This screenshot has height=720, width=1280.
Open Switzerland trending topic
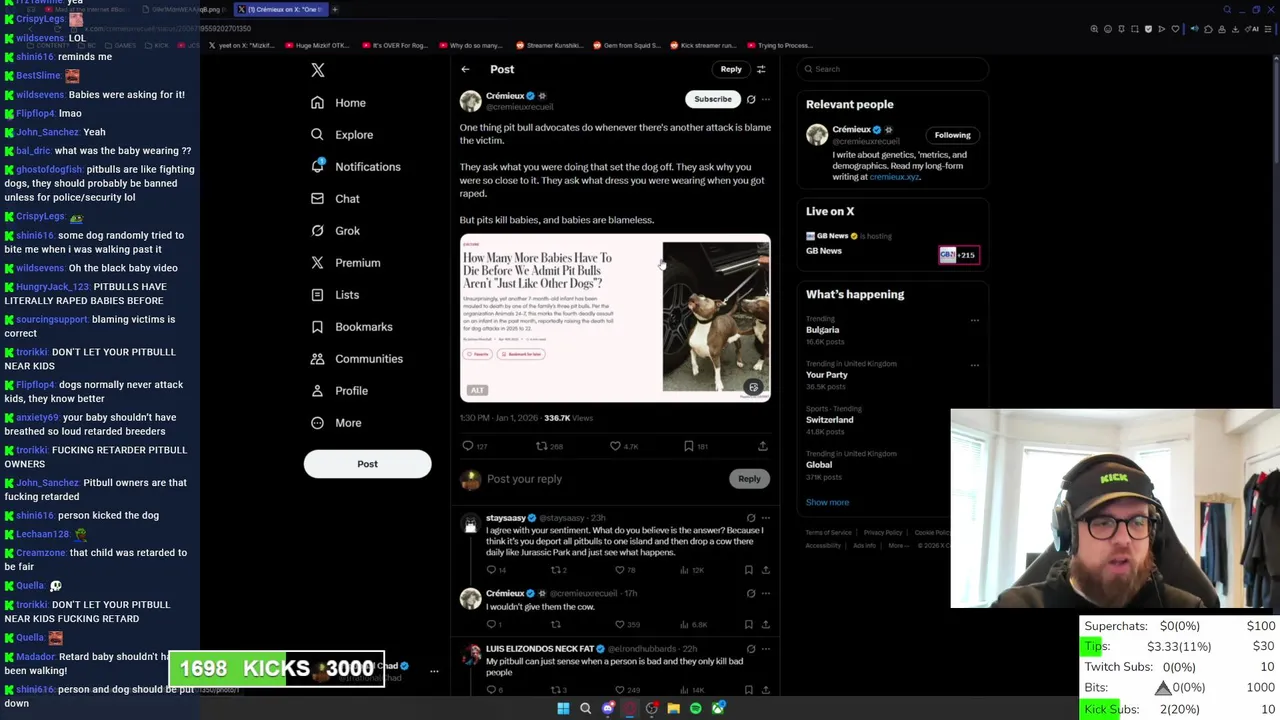(x=829, y=420)
